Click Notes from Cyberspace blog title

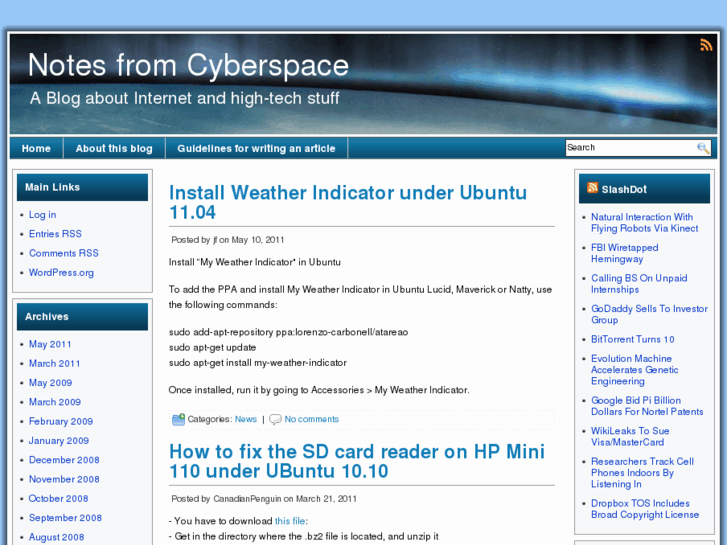point(188,65)
